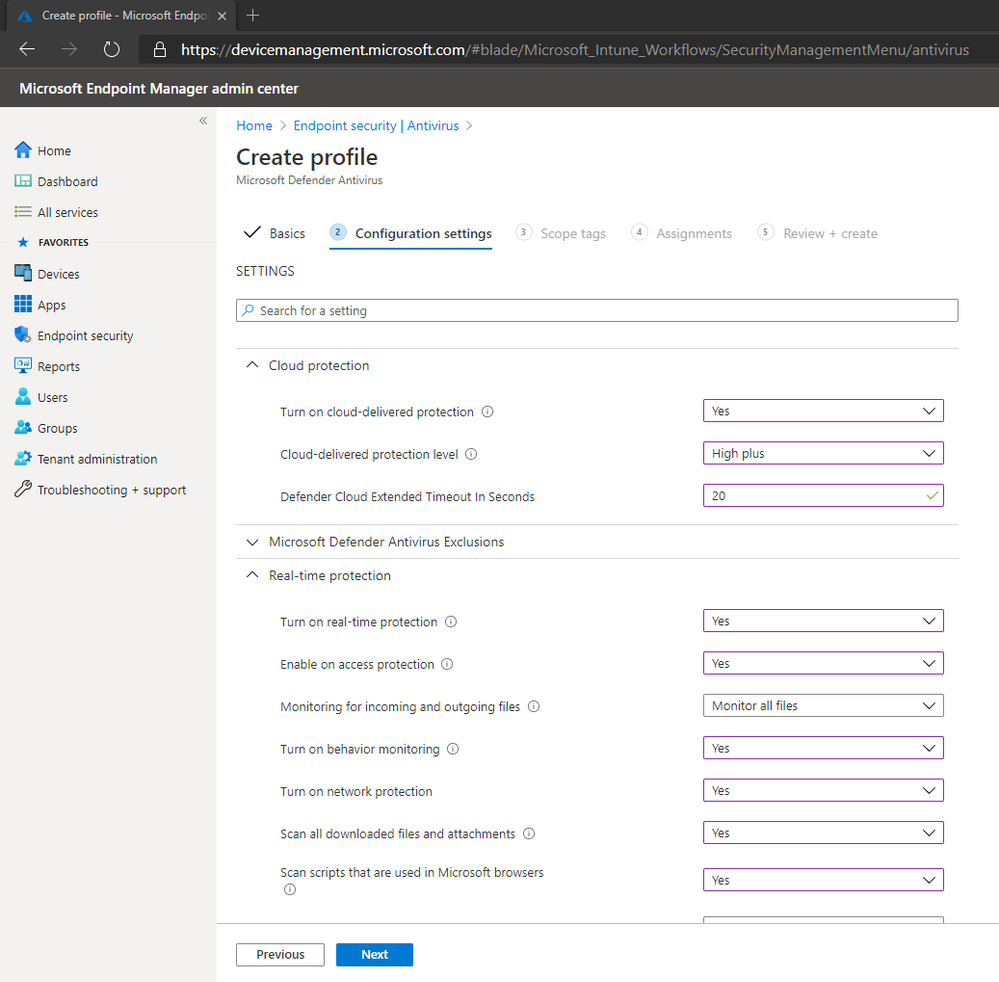Image resolution: width=999 pixels, height=982 pixels.
Task: Select the Create profile browser tab
Action: point(121,15)
